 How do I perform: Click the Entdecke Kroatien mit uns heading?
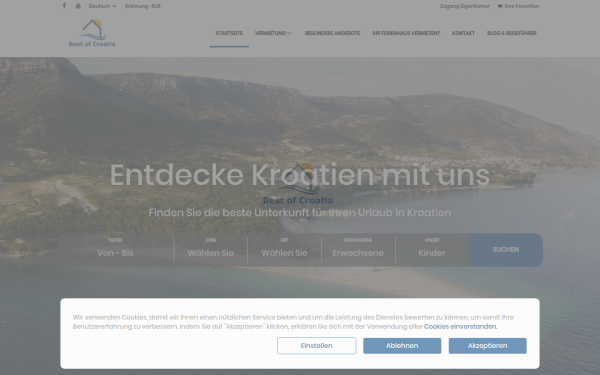coord(300,175)
